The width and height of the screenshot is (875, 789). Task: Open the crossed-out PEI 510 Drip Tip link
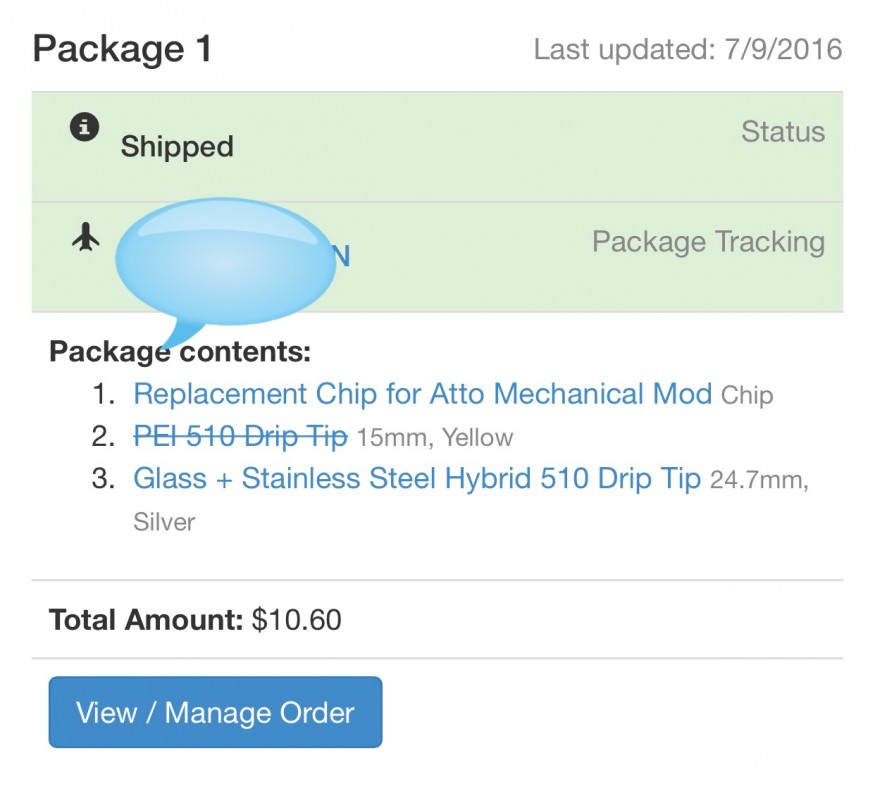tap(240, 437)
